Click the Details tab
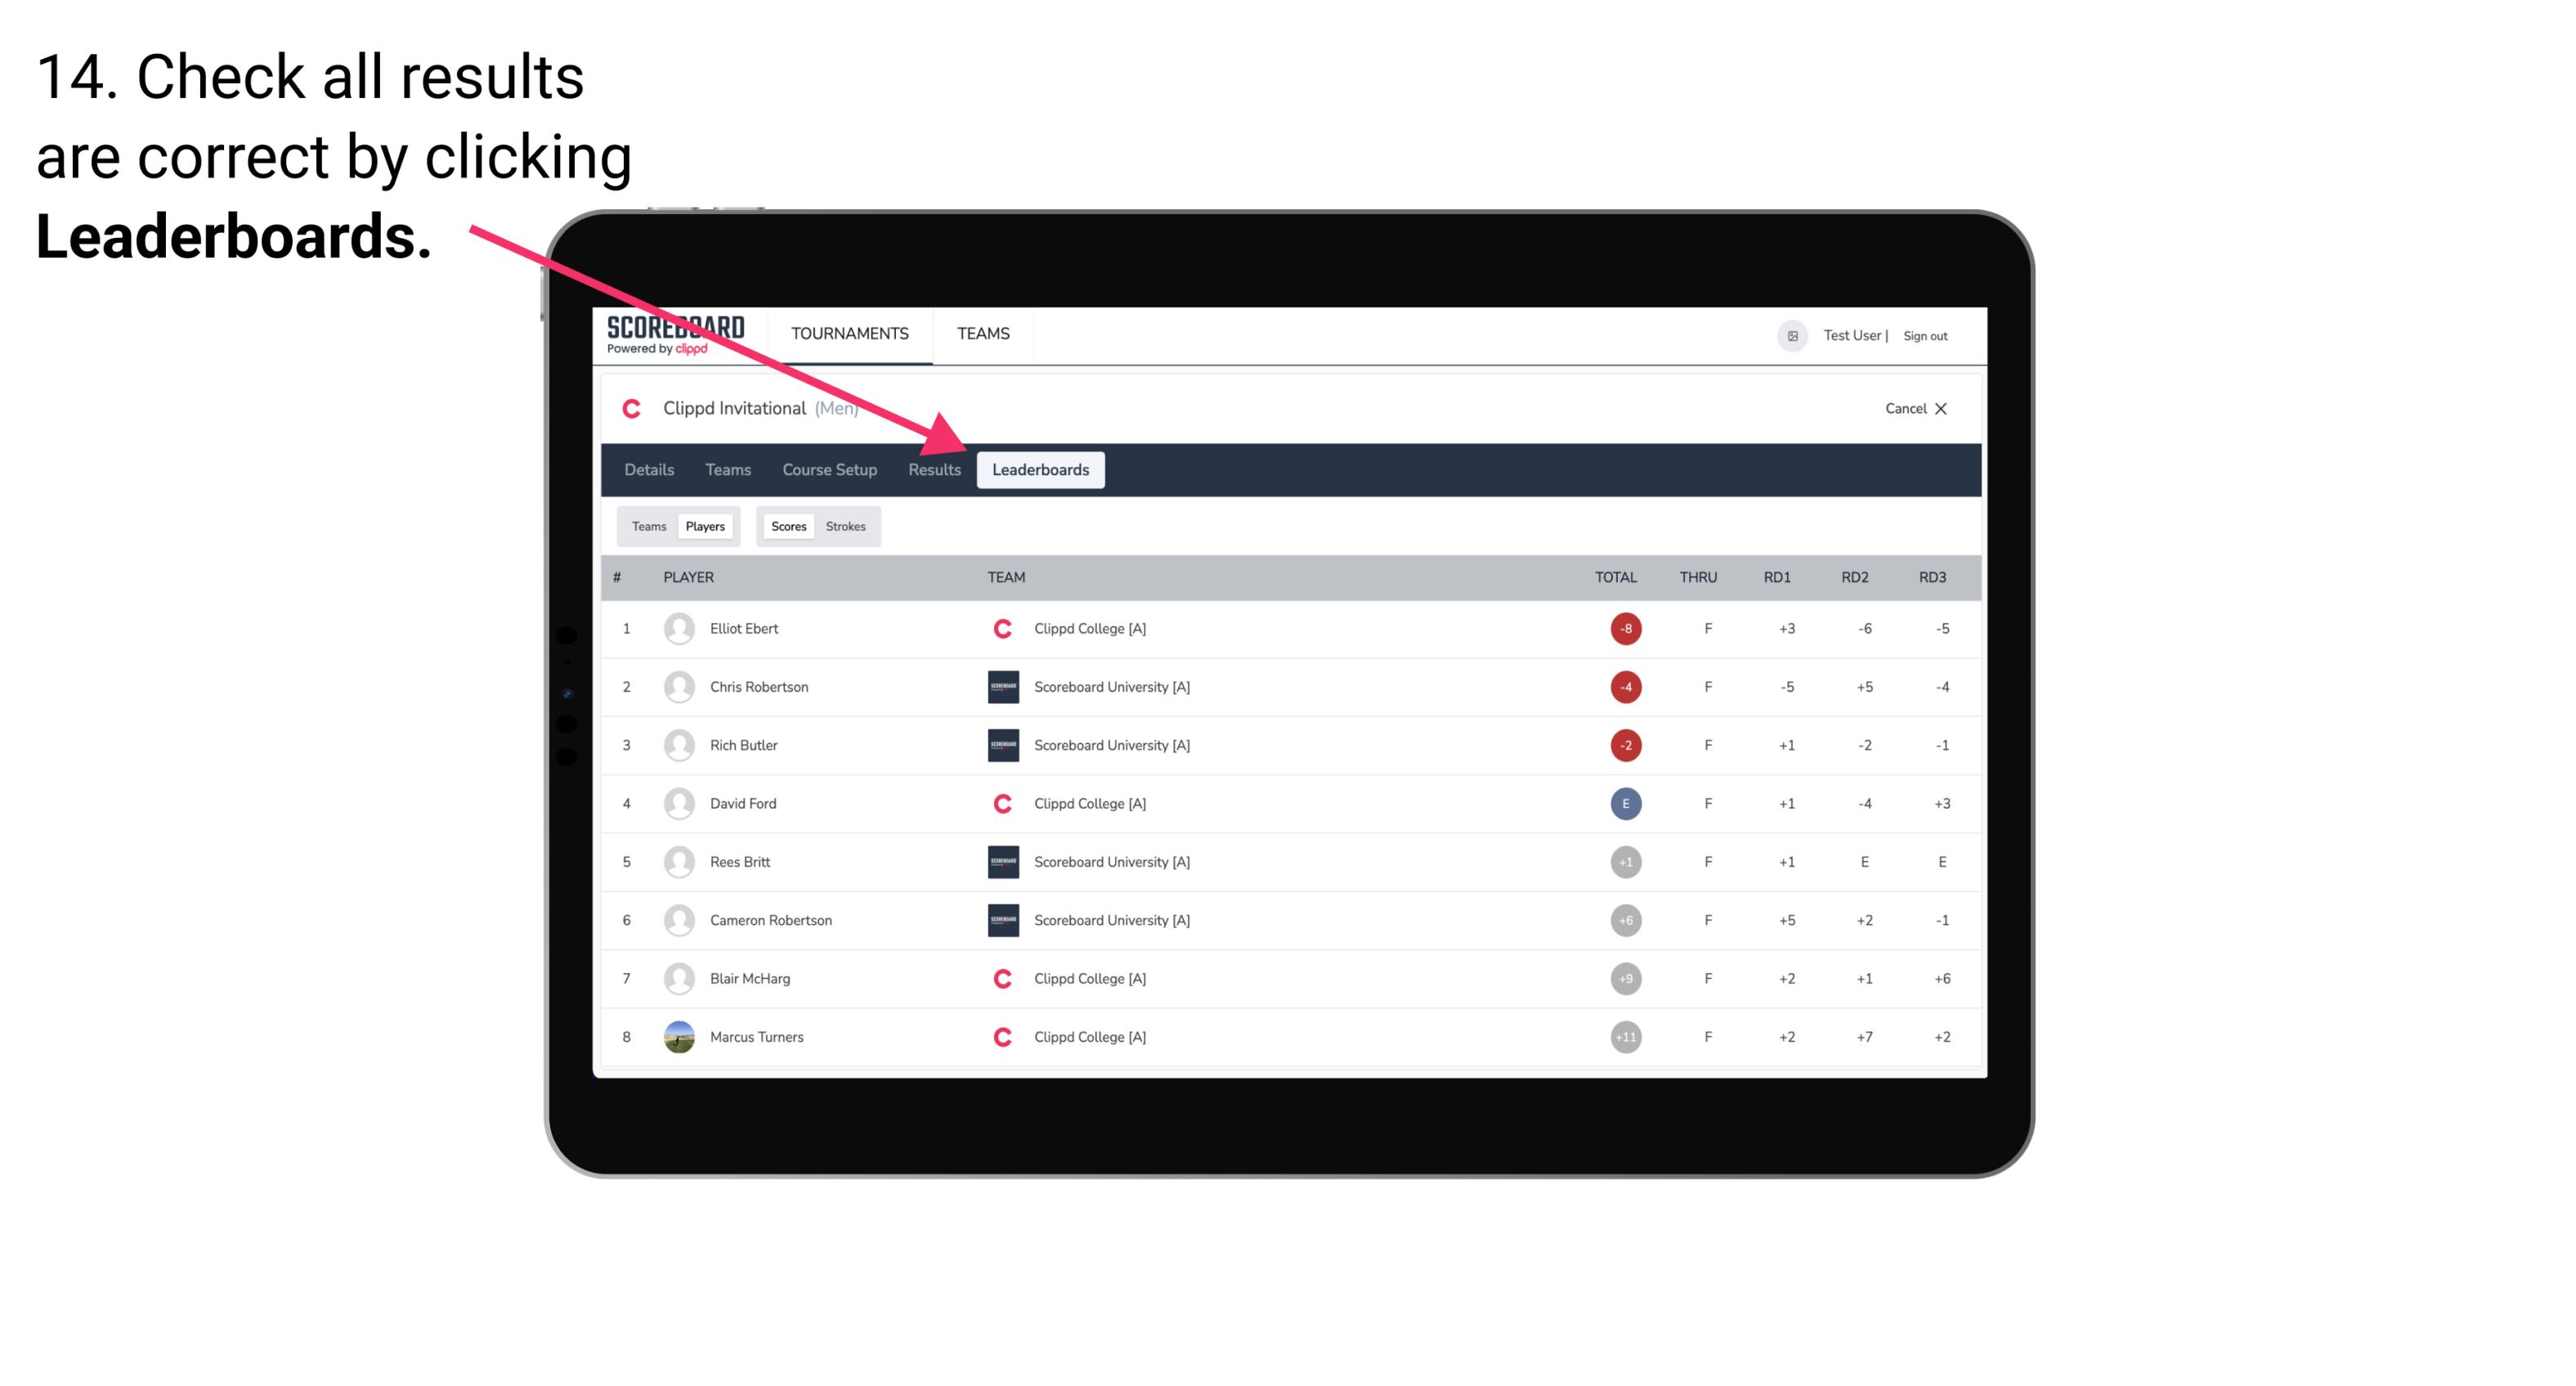 pos(648,469)
